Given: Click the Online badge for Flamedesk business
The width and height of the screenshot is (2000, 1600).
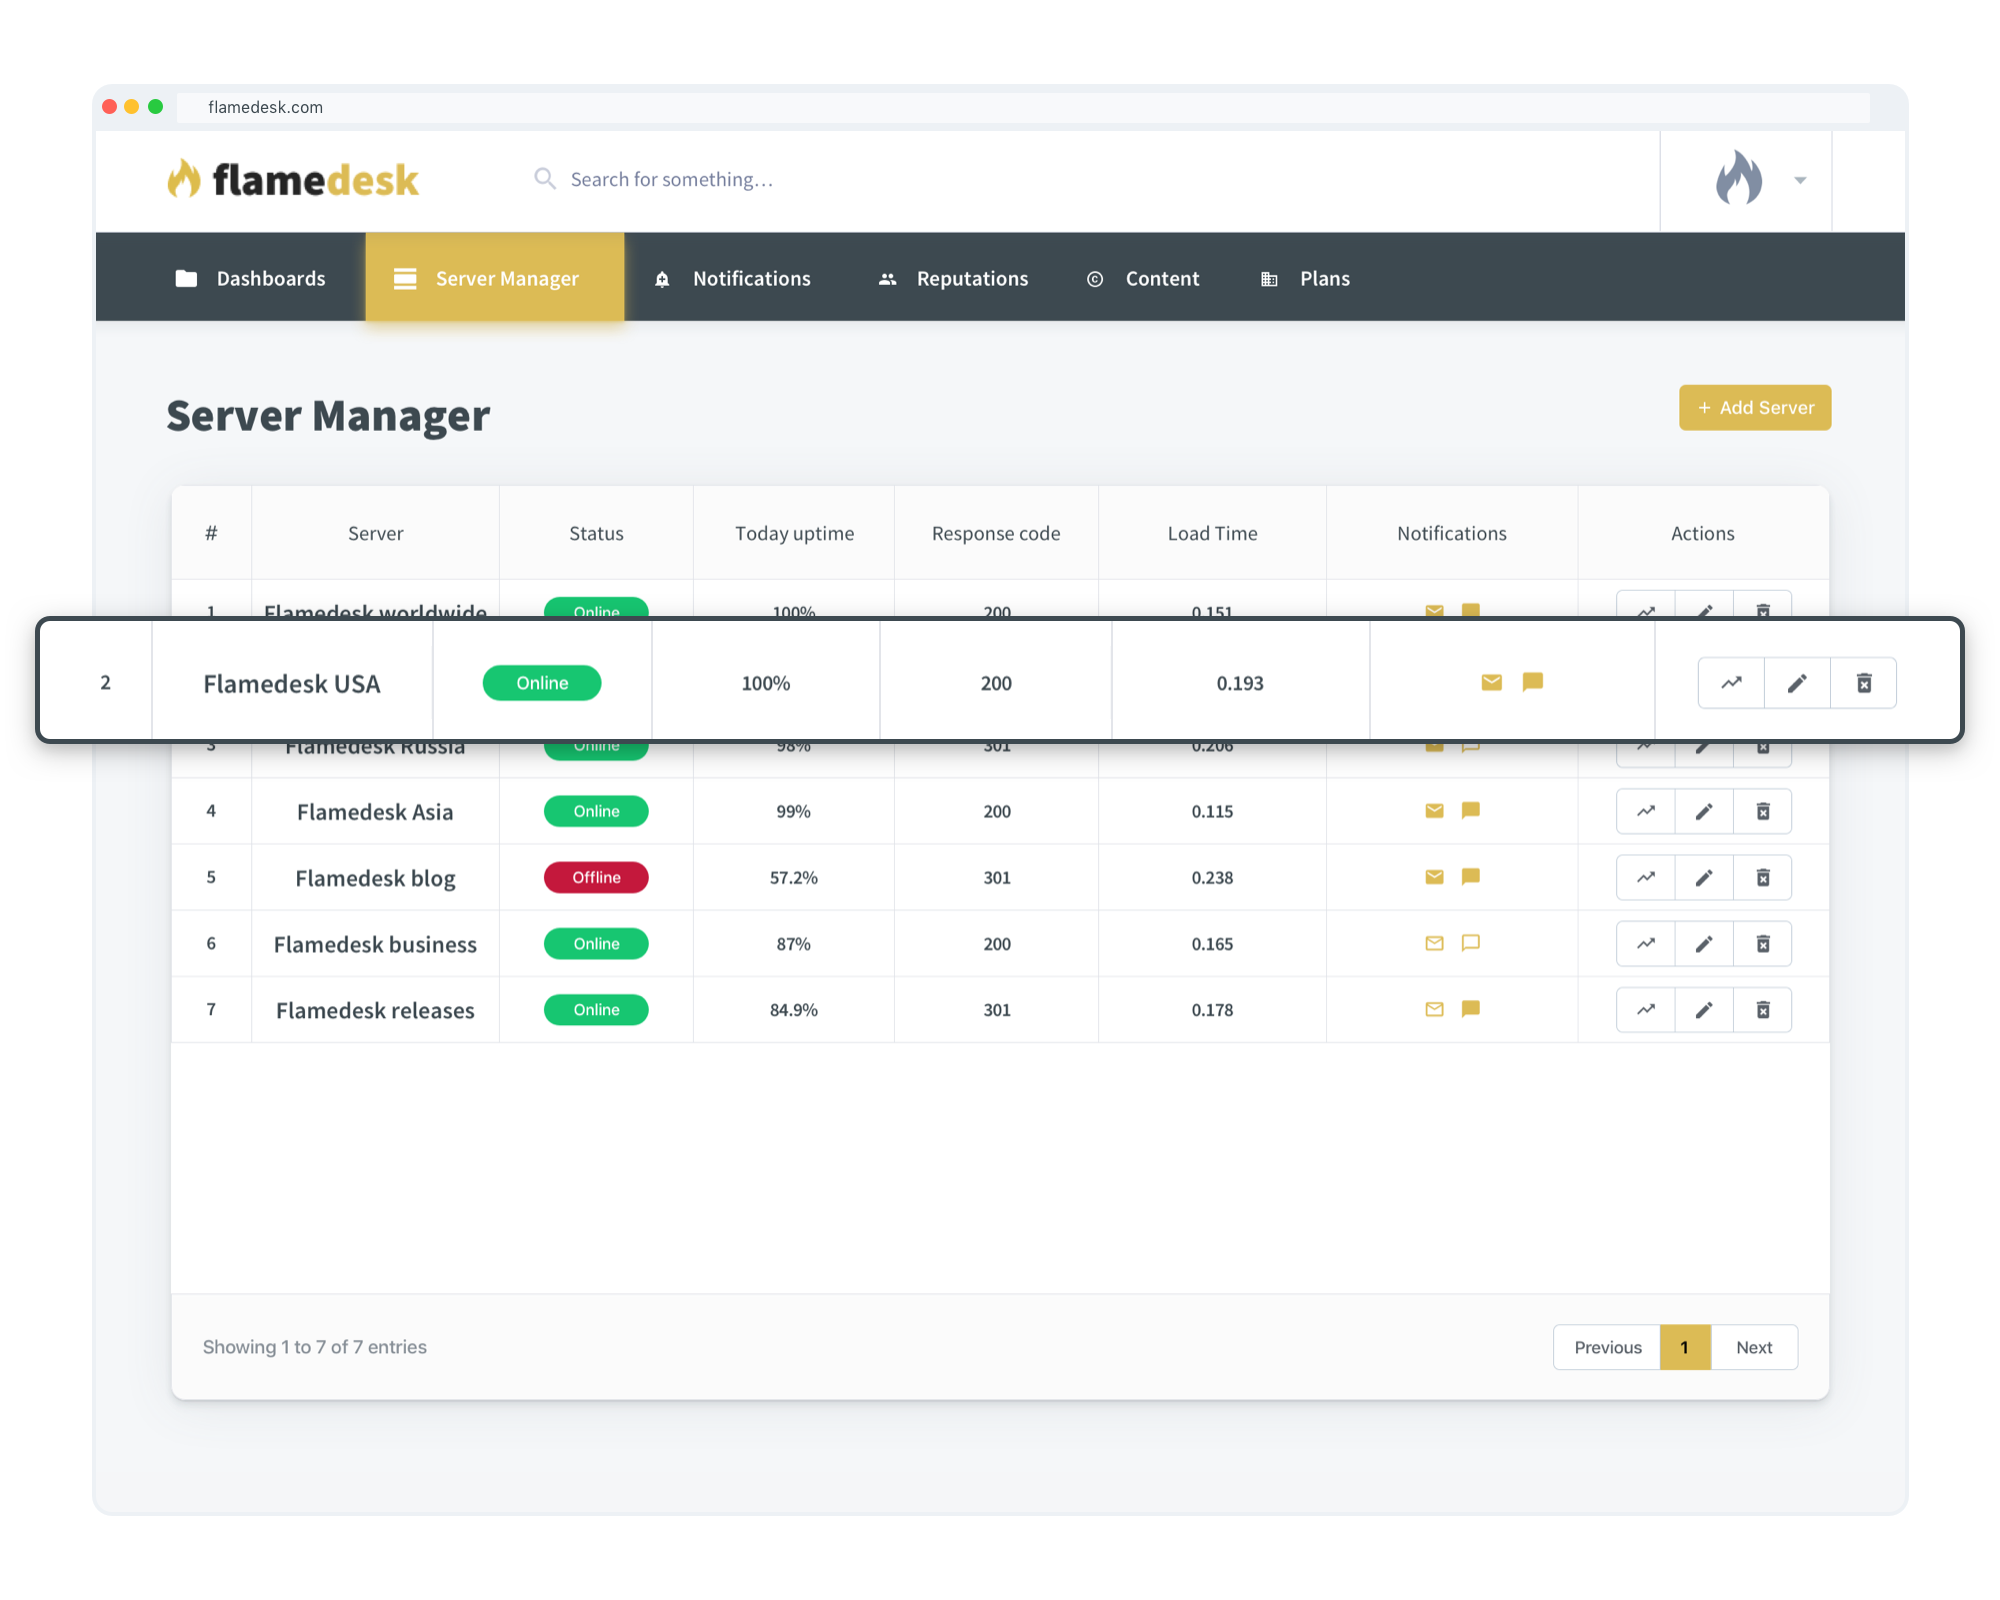Looking at the screenshot, I should [596, 943].
